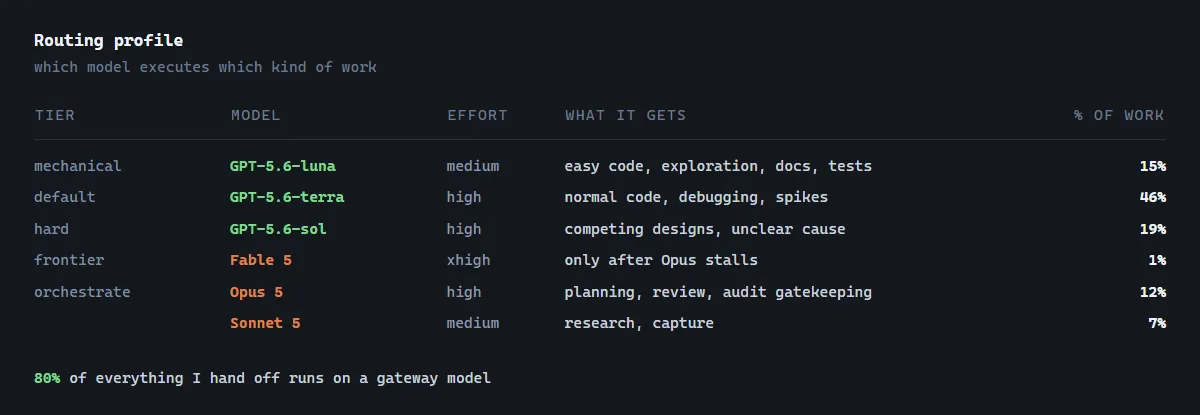The height and width of the screenshot is (415, 1200).
Task: Click the EFFORT column header
Action: (477, 115)
